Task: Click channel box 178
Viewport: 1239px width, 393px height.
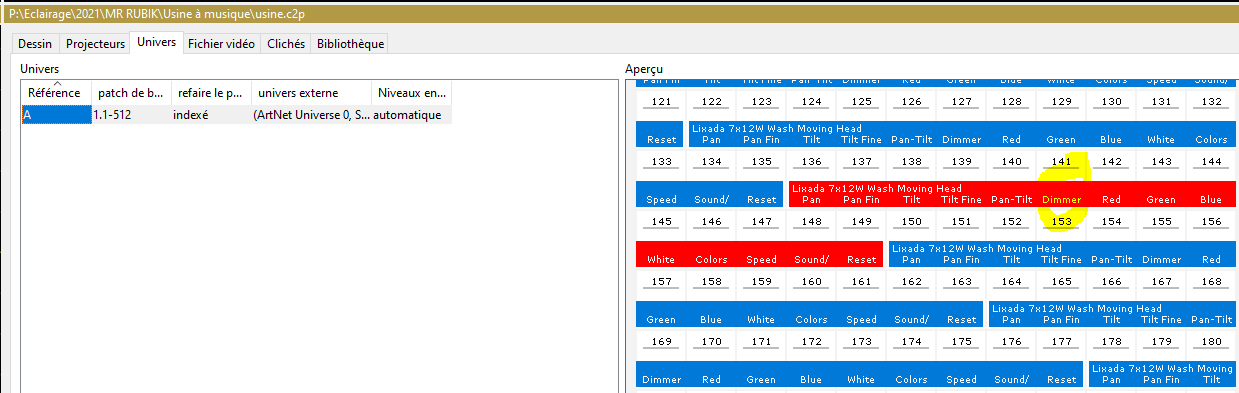Action: tap(1111, 341)
